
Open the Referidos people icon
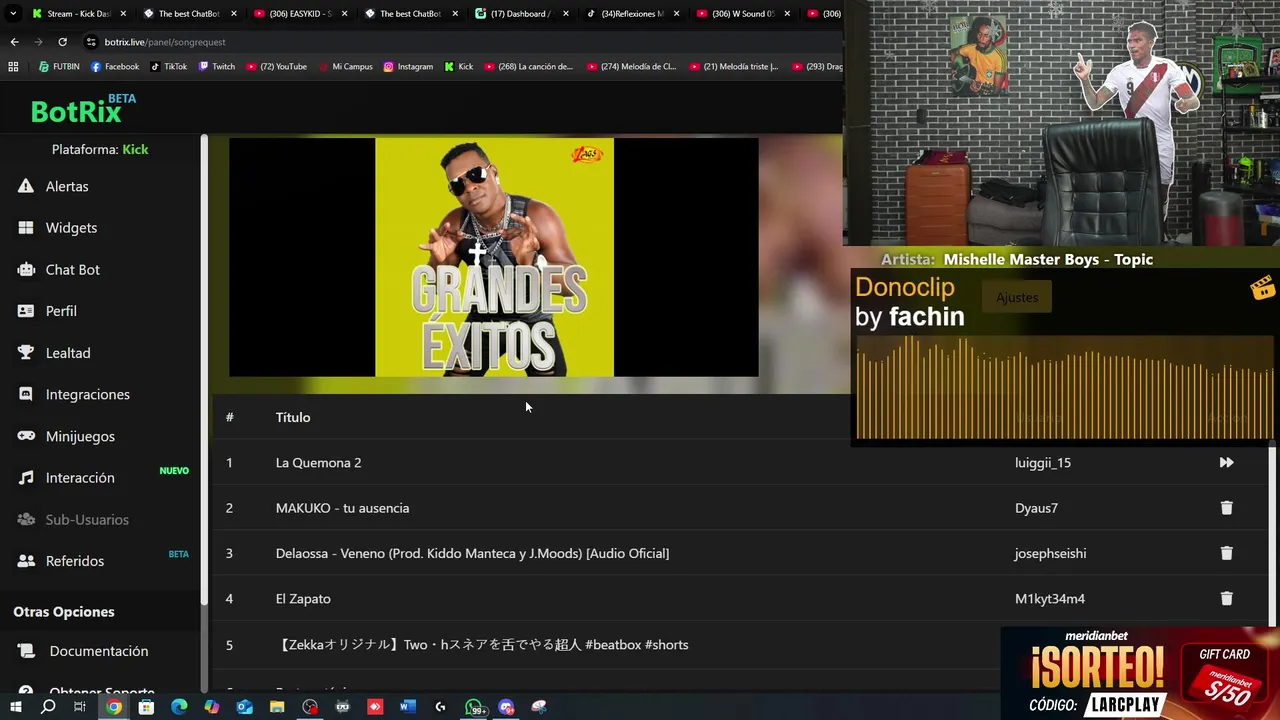click(26, 561)
